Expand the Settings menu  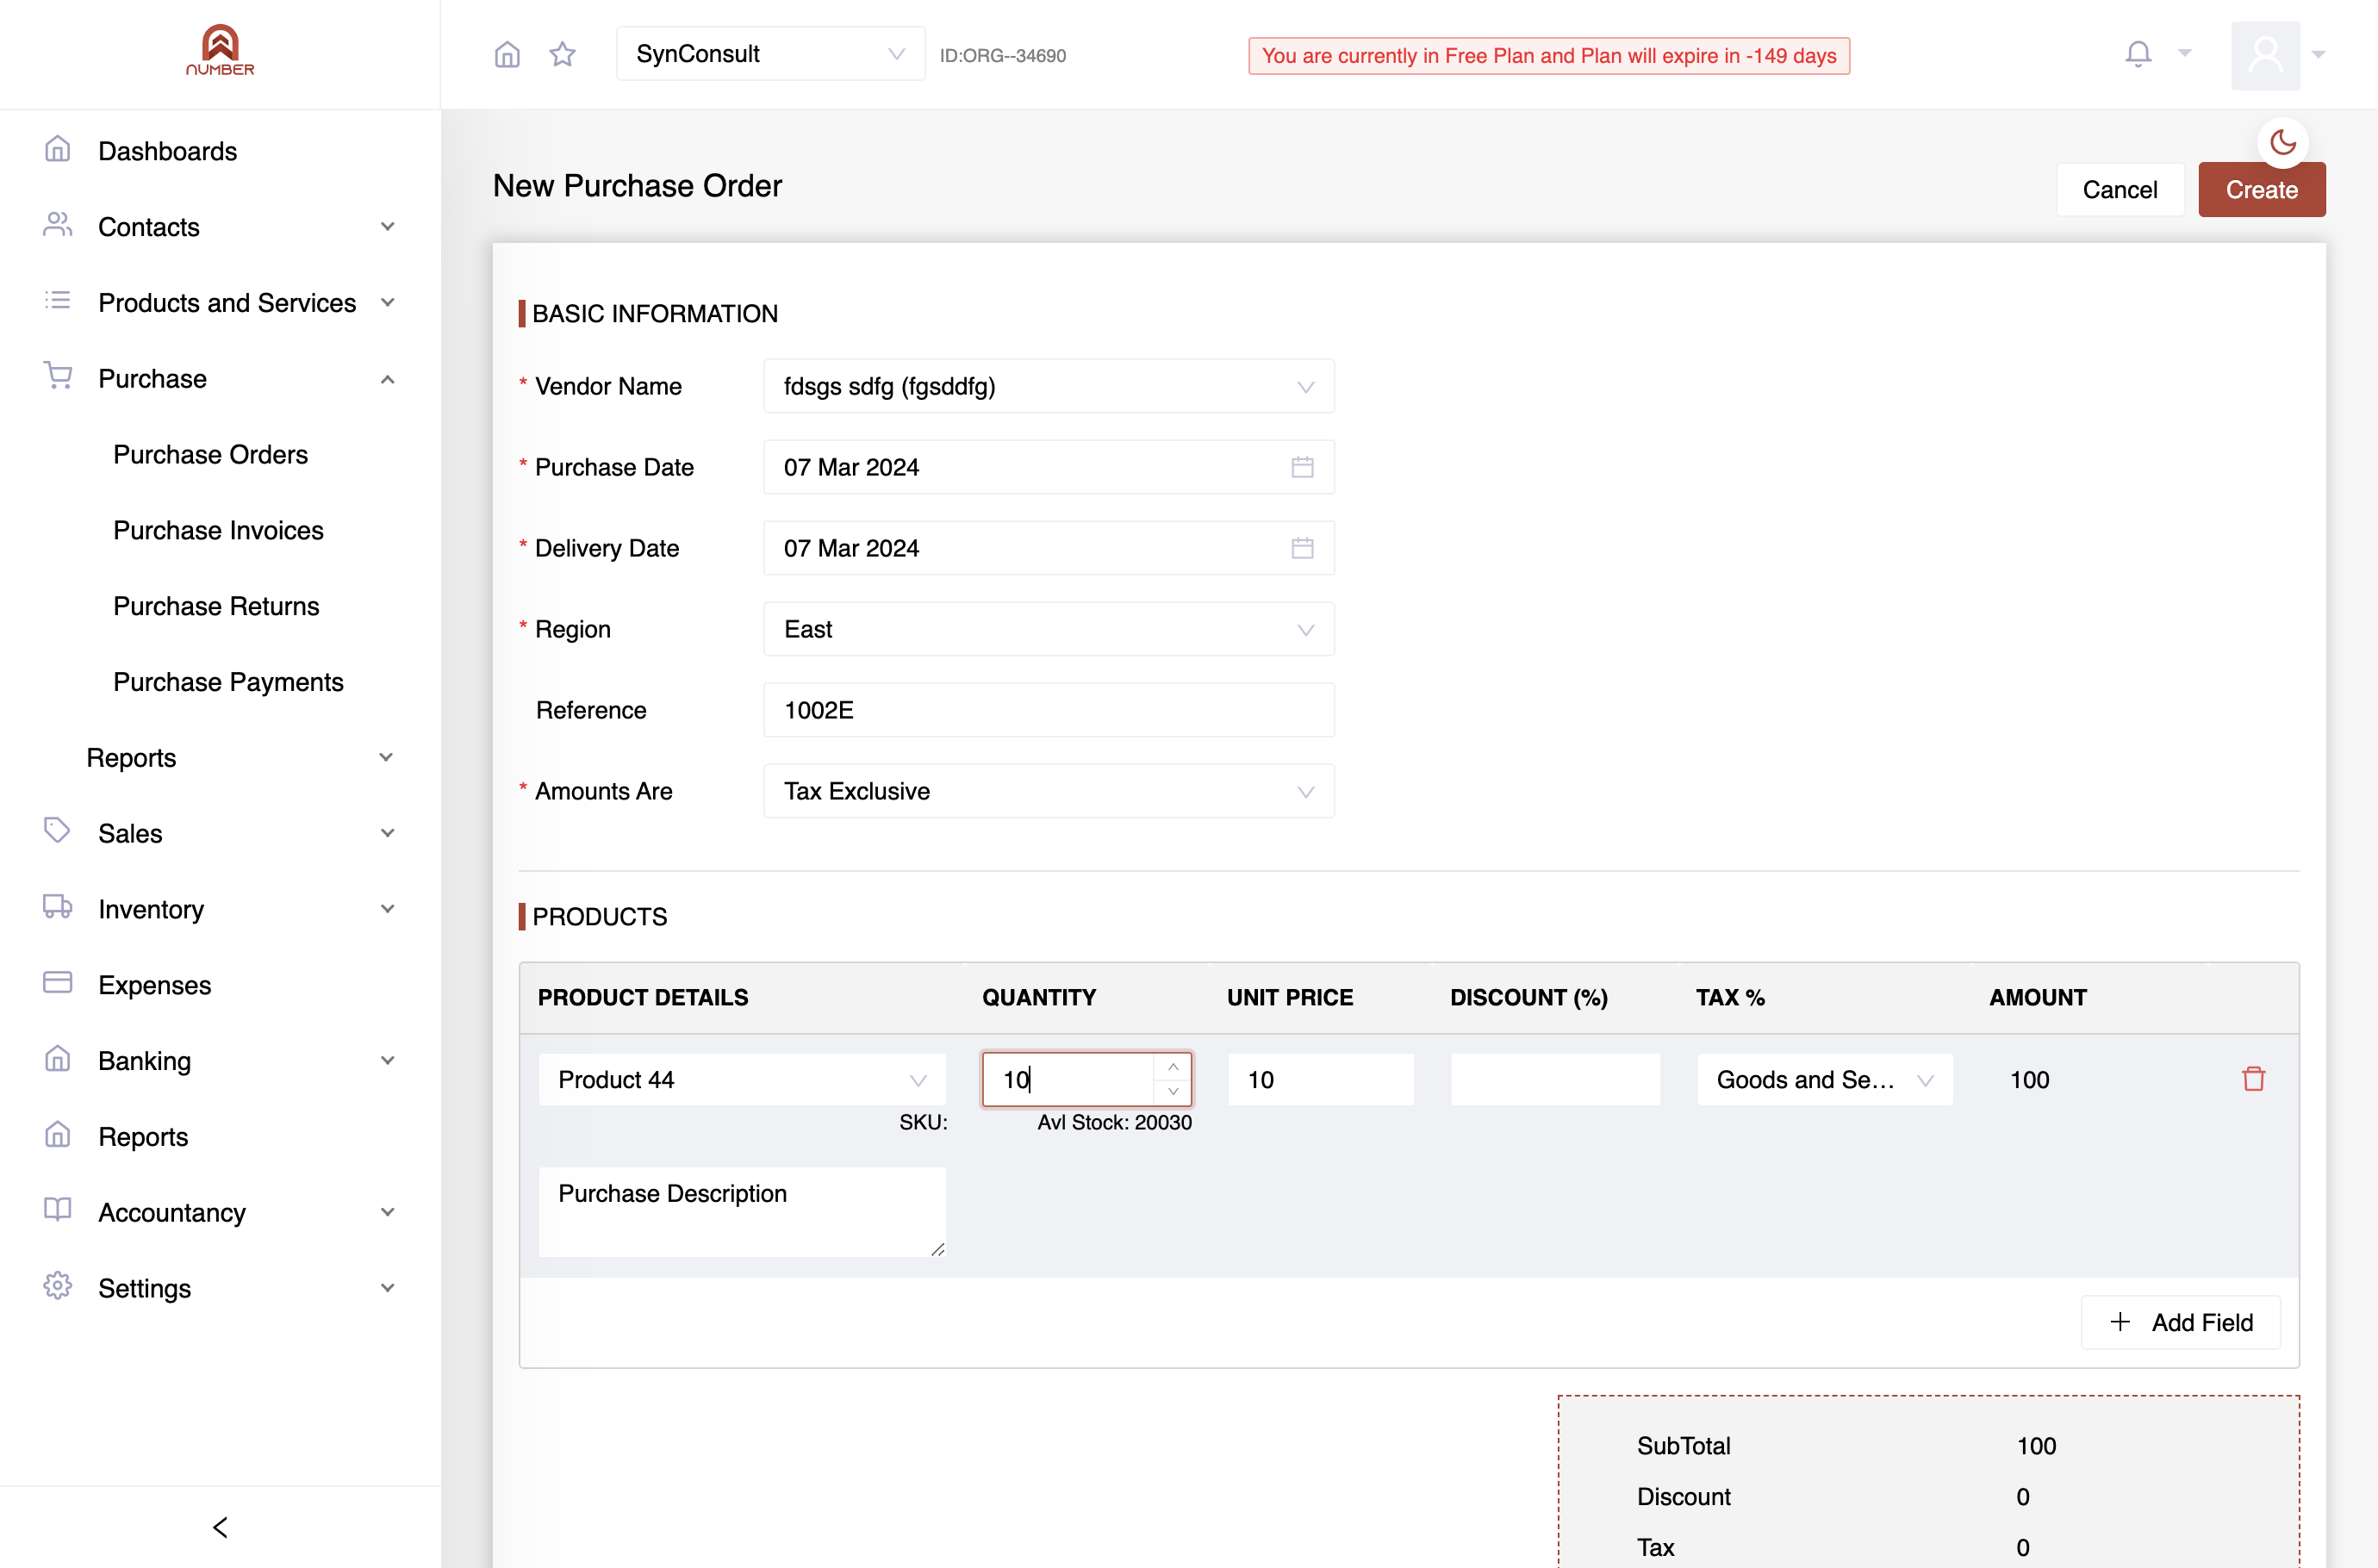click(220, 1289)
